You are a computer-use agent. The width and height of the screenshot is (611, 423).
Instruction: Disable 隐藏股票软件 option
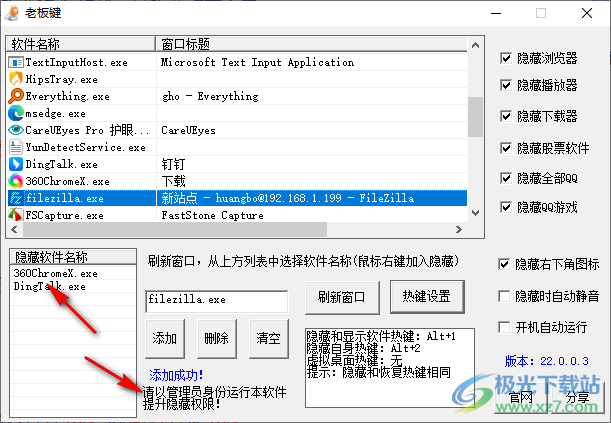[505, 148]
